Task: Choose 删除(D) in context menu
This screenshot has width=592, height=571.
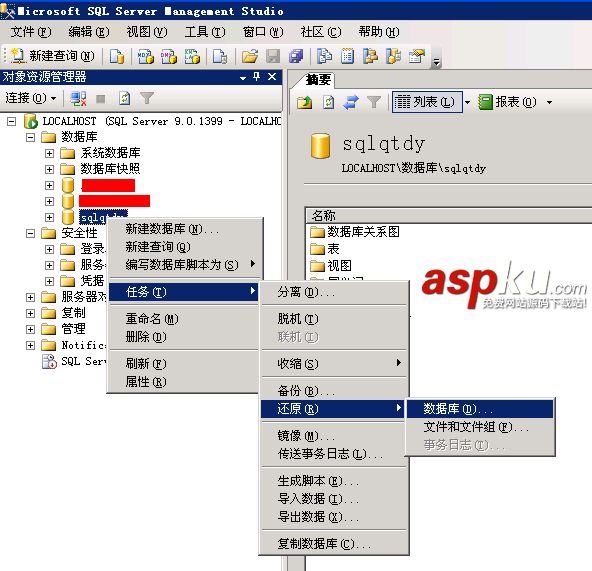Action: coord(184,336)
